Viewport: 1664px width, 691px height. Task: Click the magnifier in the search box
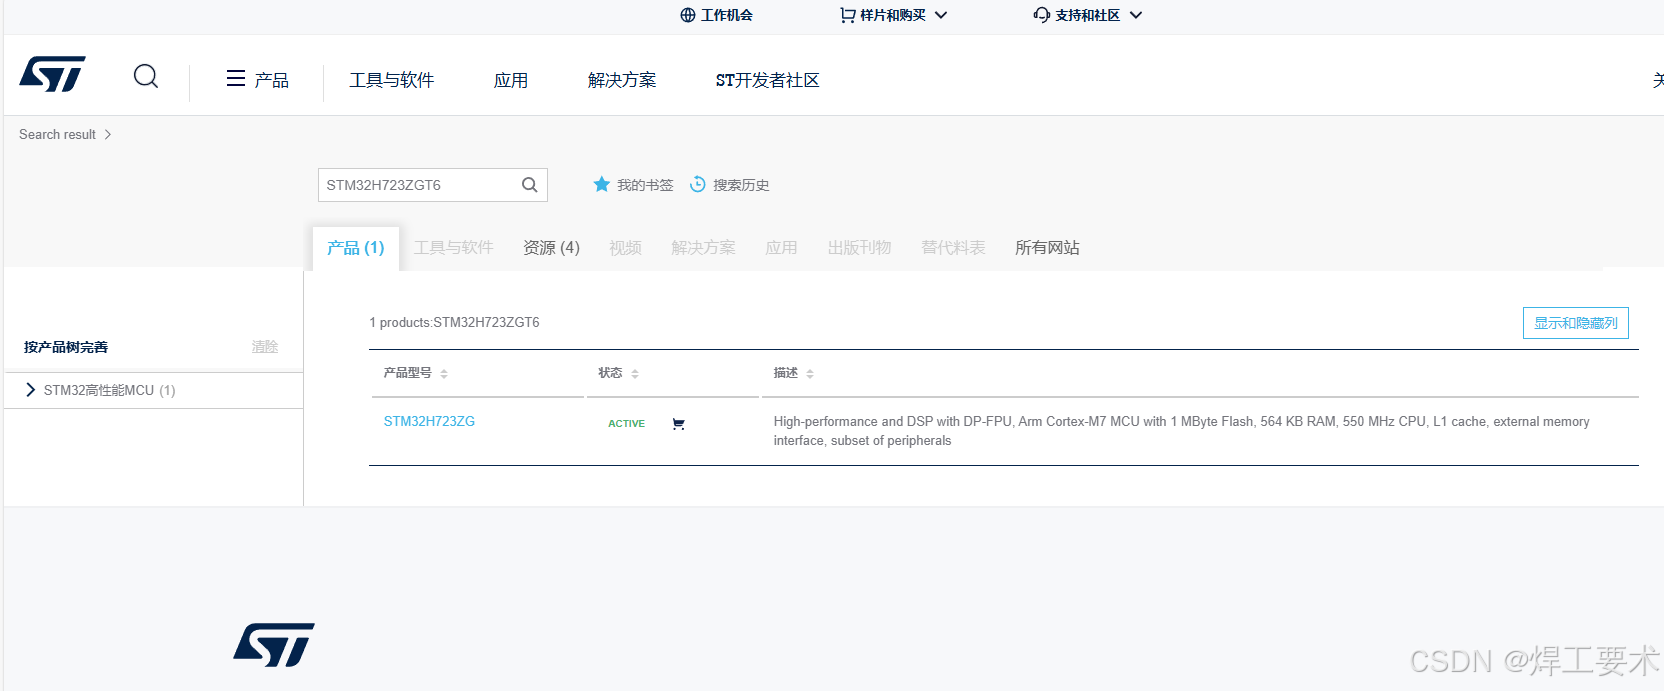(x=530, y=185)
